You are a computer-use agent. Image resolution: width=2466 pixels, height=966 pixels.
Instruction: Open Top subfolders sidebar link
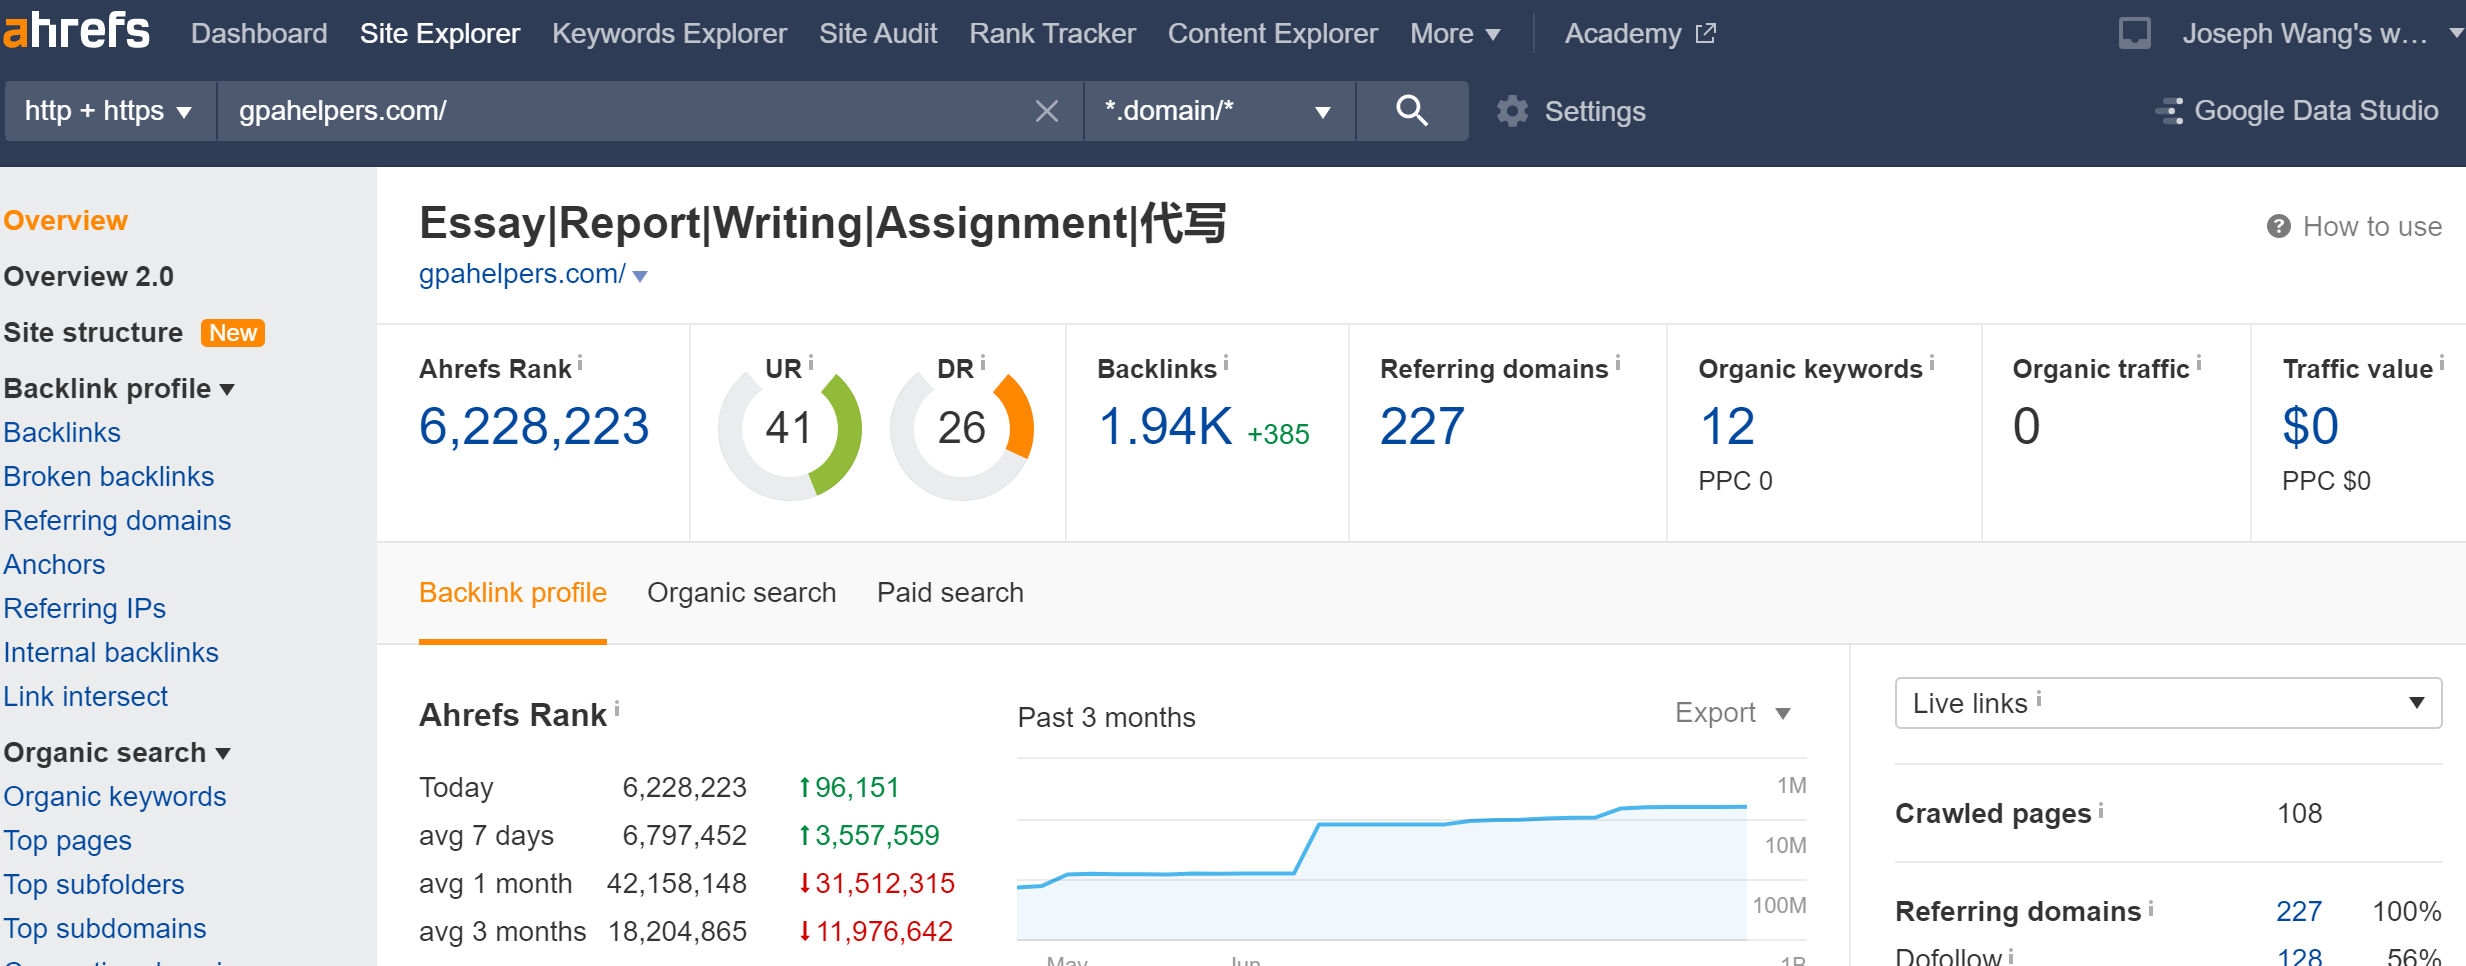coord(94,884)
